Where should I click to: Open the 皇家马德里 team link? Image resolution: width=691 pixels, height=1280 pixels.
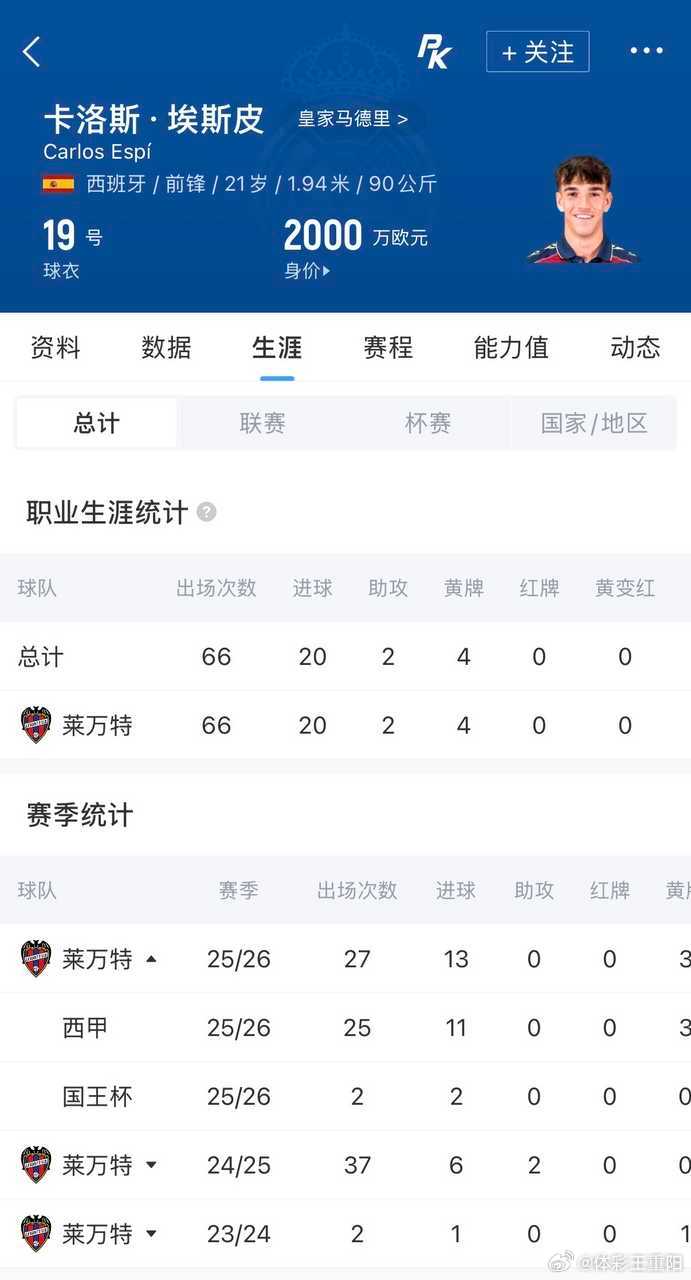(353, 119)
